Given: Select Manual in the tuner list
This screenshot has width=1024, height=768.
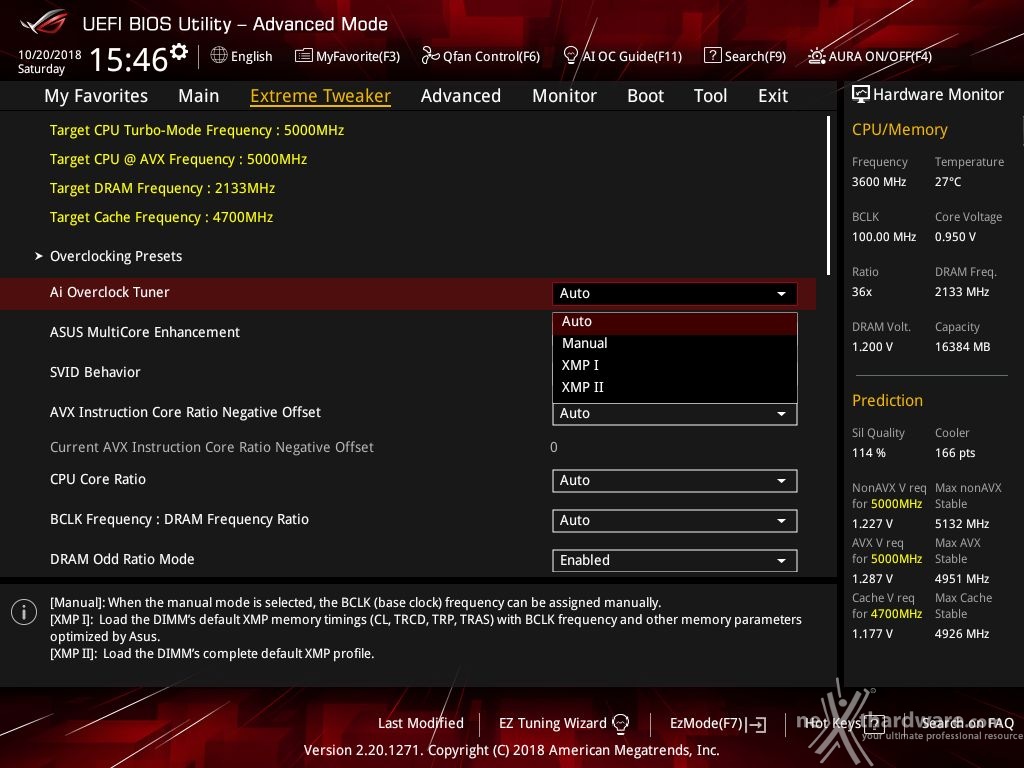Looking at the screenshot, I should [675, 344].
